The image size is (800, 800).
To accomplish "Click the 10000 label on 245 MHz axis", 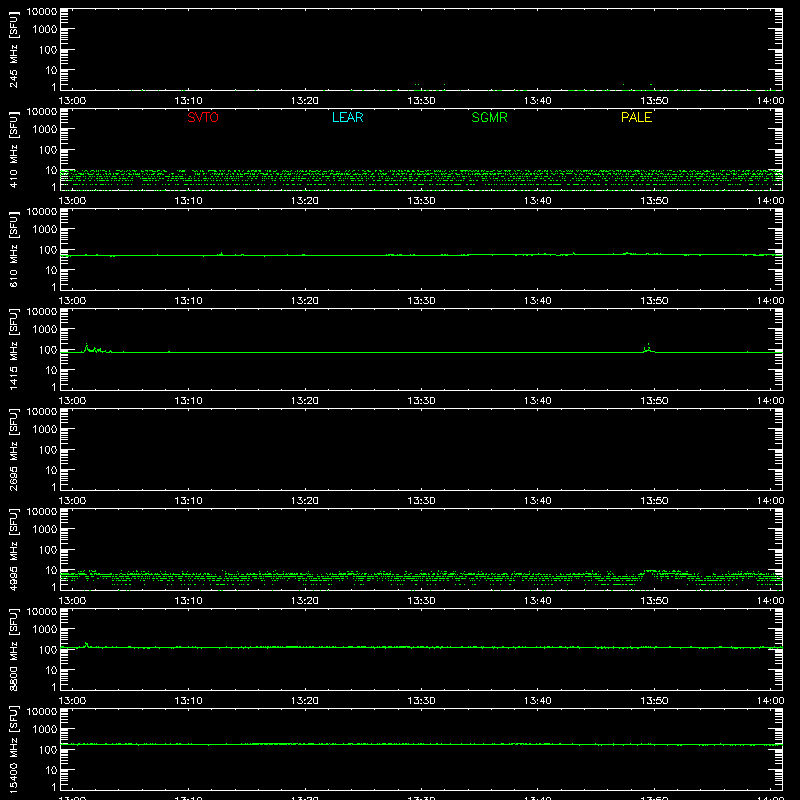I will coord(42,12).
